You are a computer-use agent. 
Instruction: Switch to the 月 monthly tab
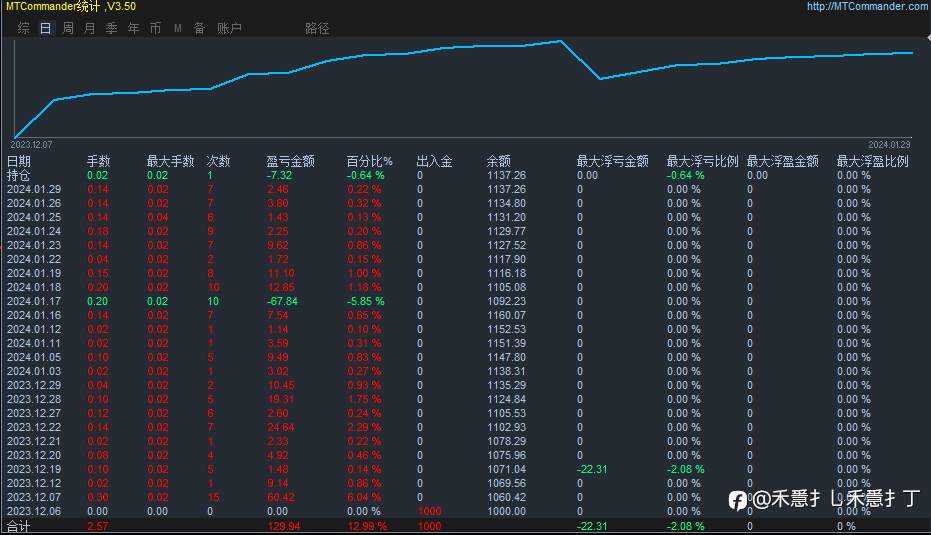(90, 28)
